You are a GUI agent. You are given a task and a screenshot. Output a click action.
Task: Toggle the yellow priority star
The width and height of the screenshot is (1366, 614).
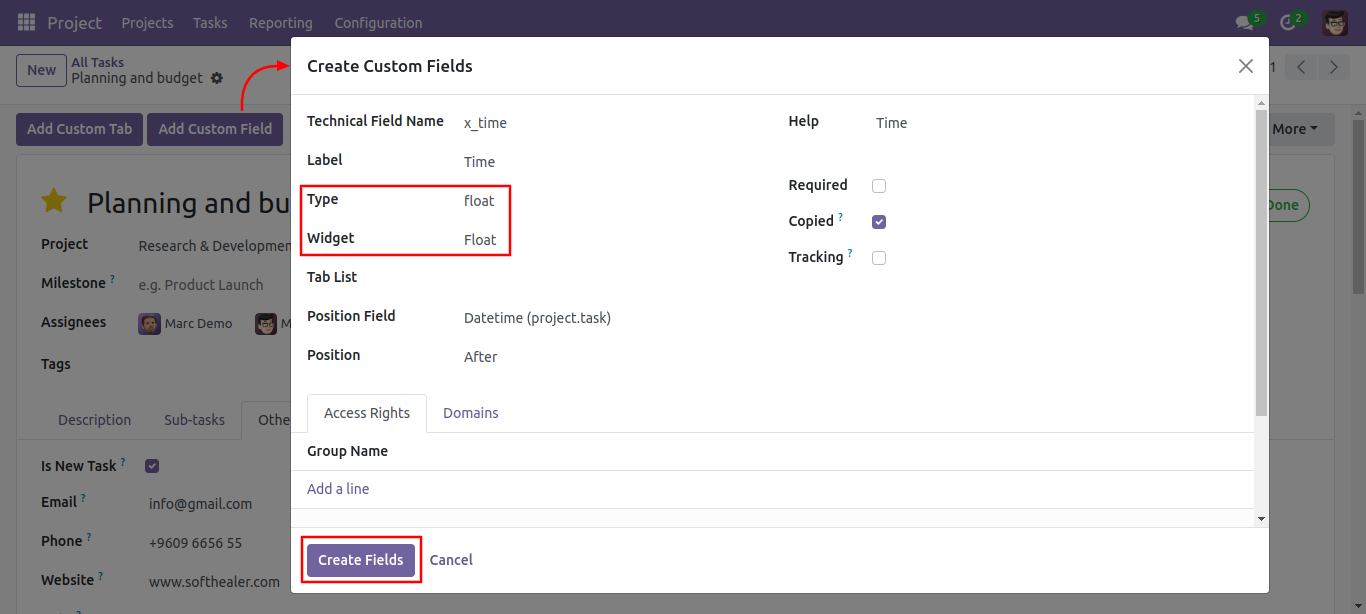[x=53, y=202]
